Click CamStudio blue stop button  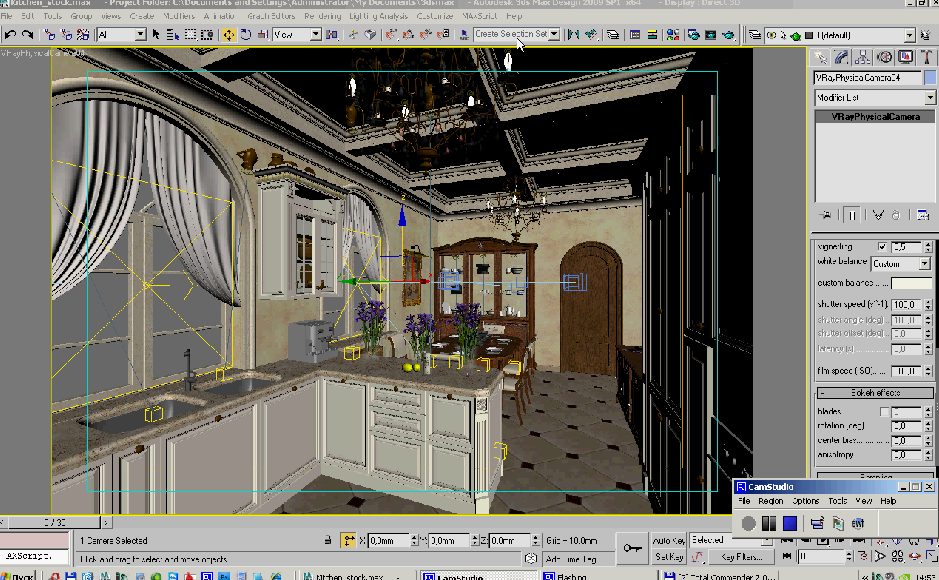click(x=790, y=524)
